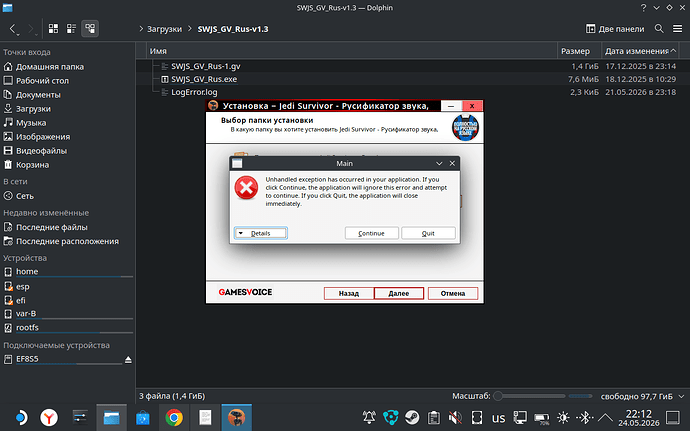
Task: Open Dolphin hamburger menu
Action: (678, 29)
